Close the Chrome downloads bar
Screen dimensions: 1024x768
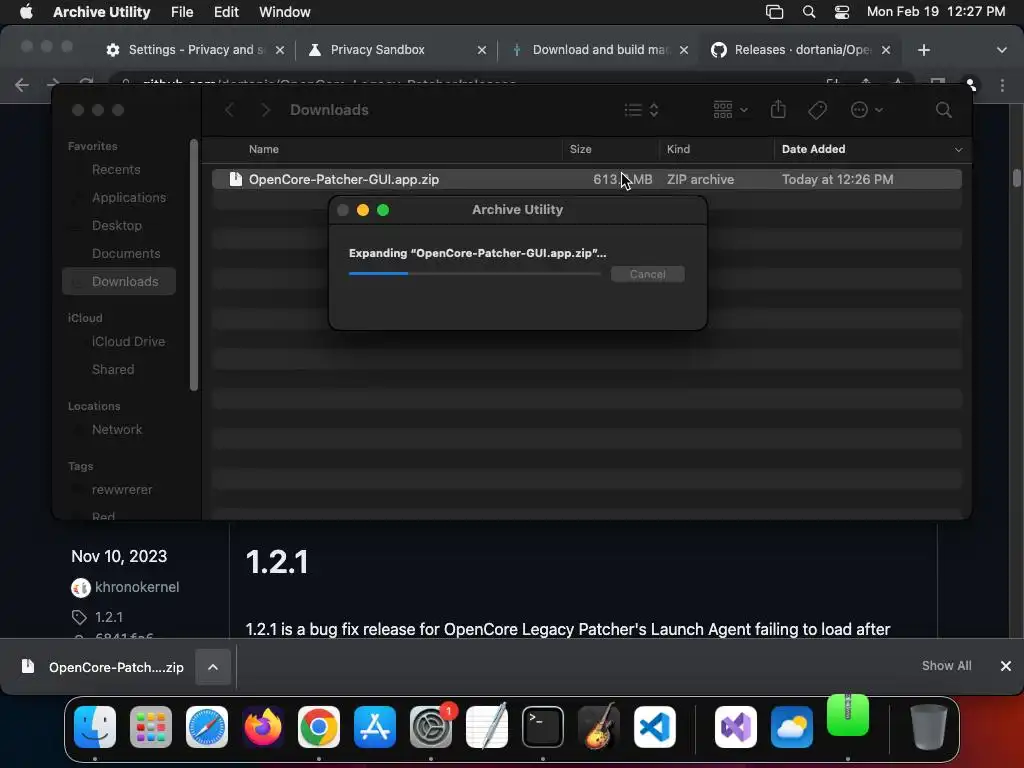[x=1006, y=665]
